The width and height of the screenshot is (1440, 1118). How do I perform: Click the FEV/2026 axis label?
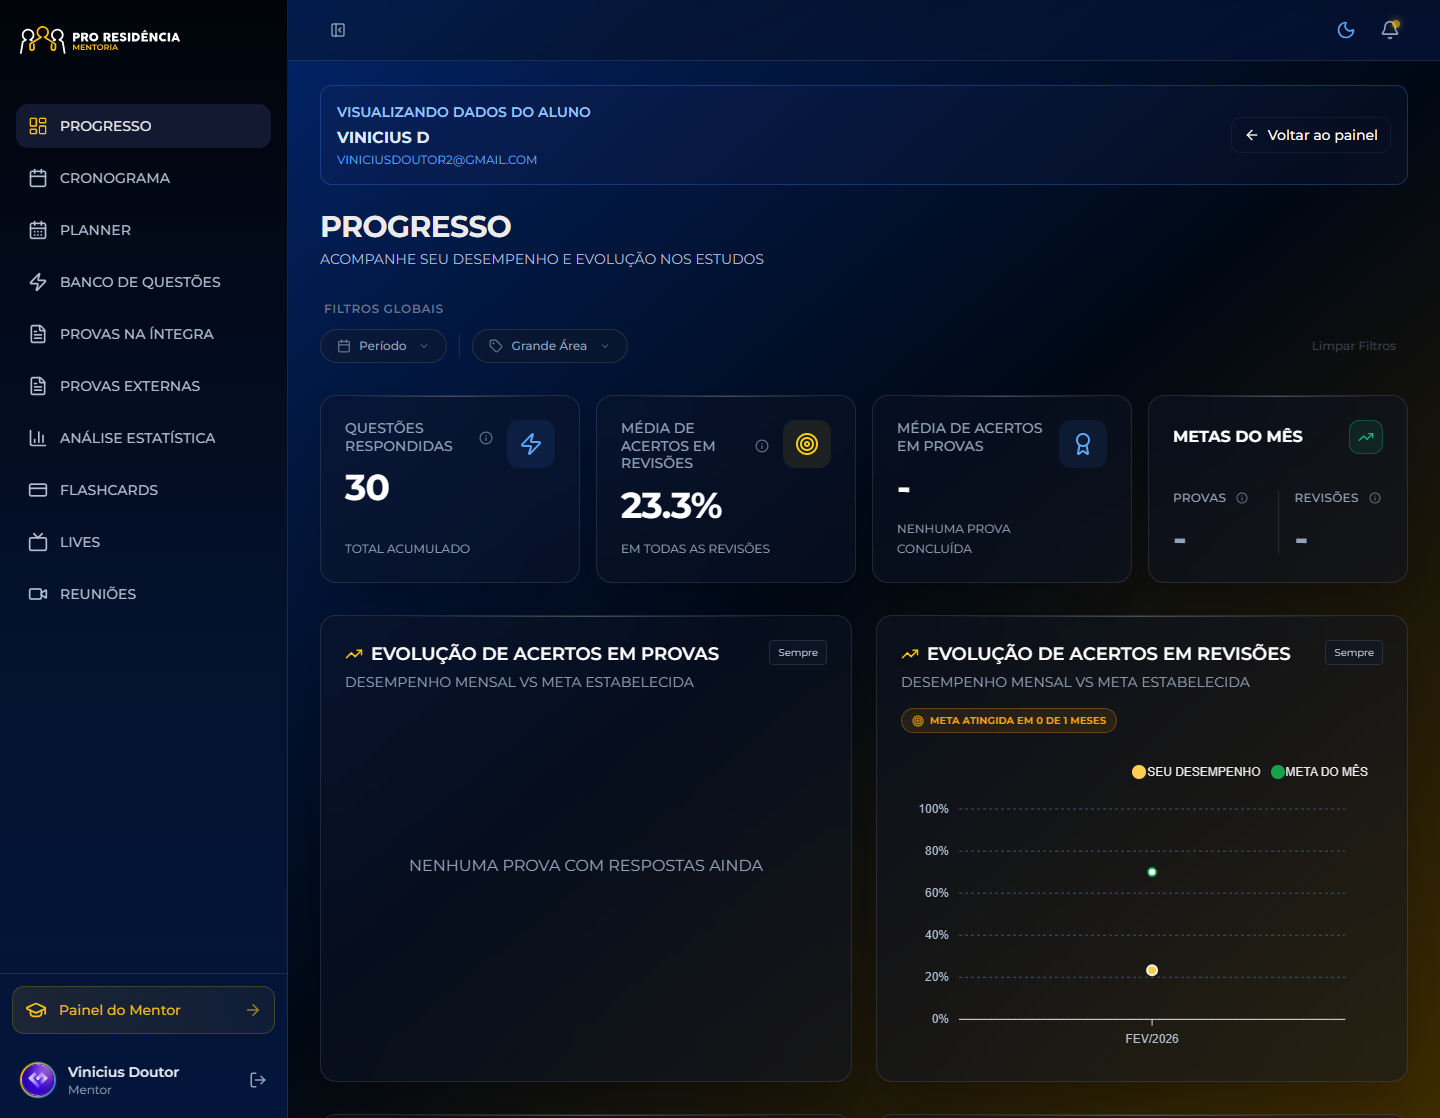[1152, 1039]
